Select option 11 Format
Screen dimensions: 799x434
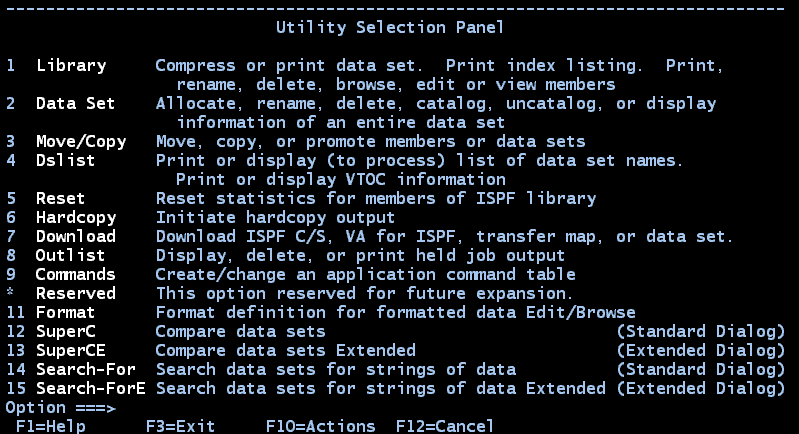coord(65,312)
